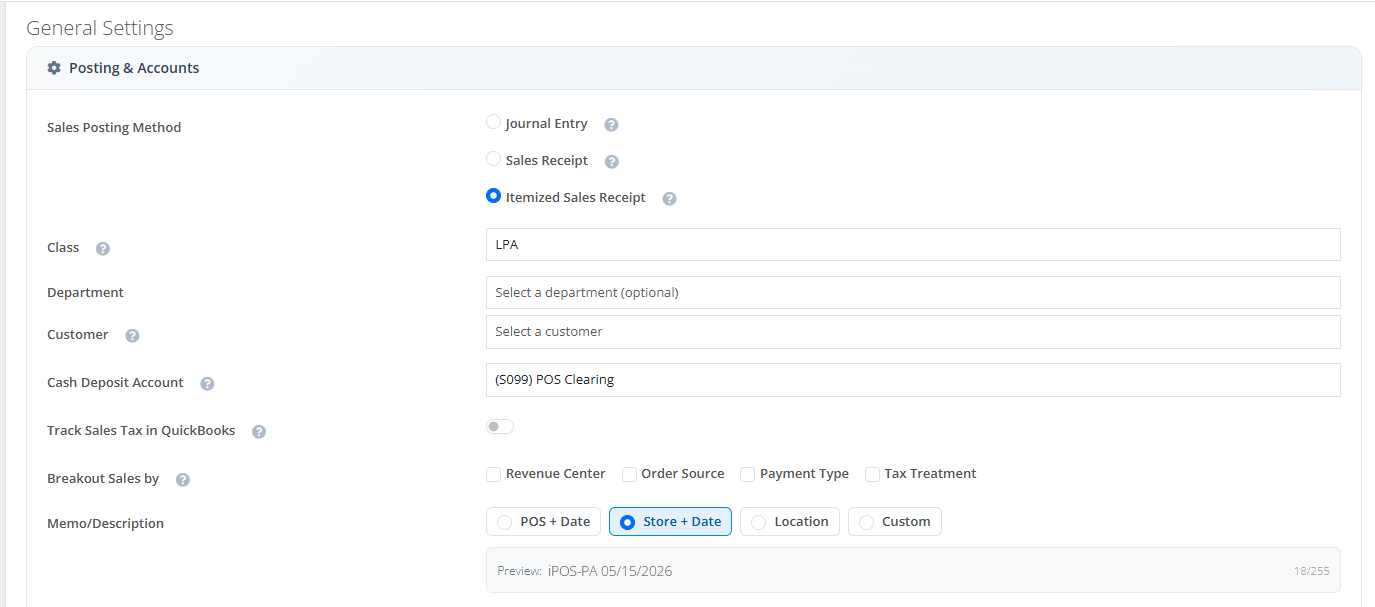Show help for Breakout Sales by
Image resolution: width=1375 pixels, height=607 pixels.
[x=182, y=480]
